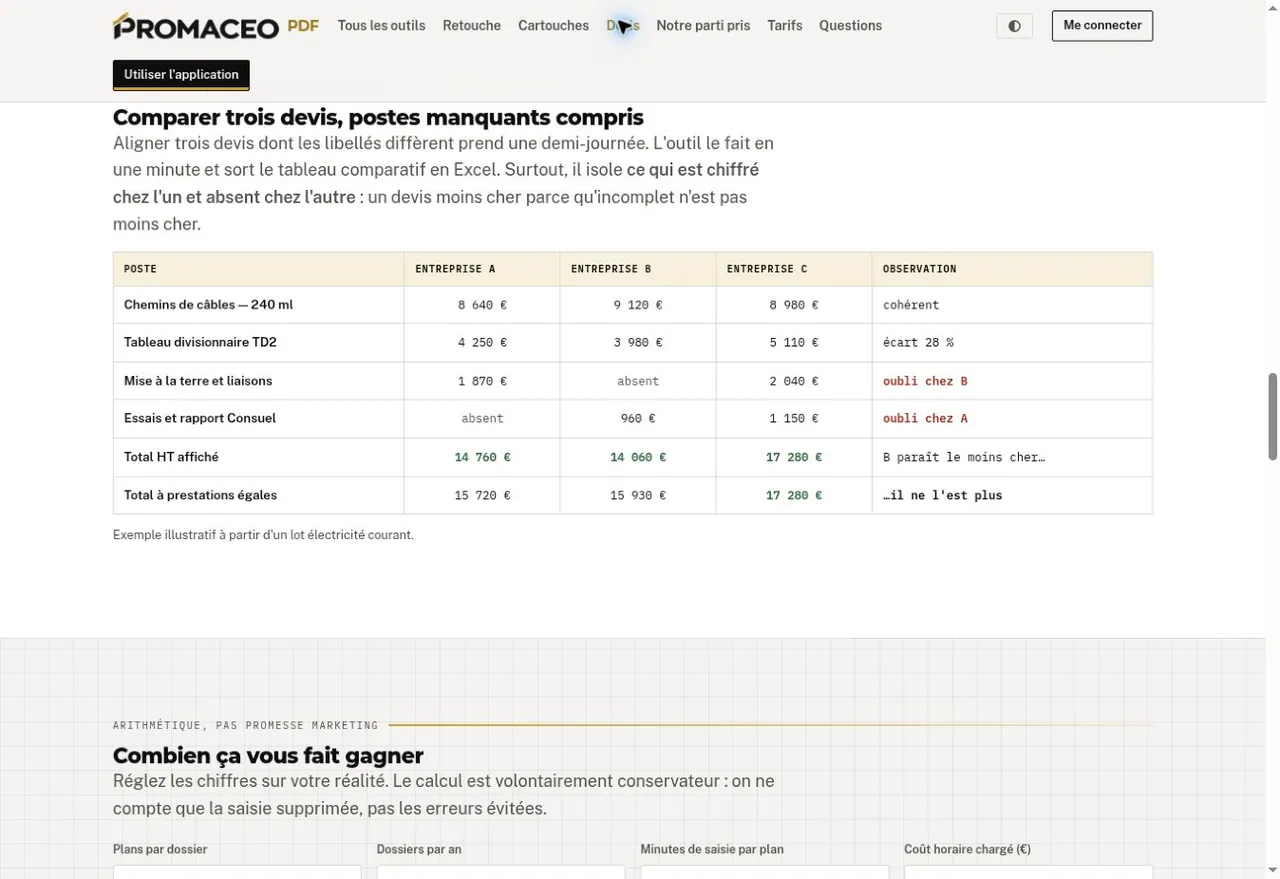1280x879 pixels.
Task: Click the 15 930 € cell
Action: (x=638, y=495)
